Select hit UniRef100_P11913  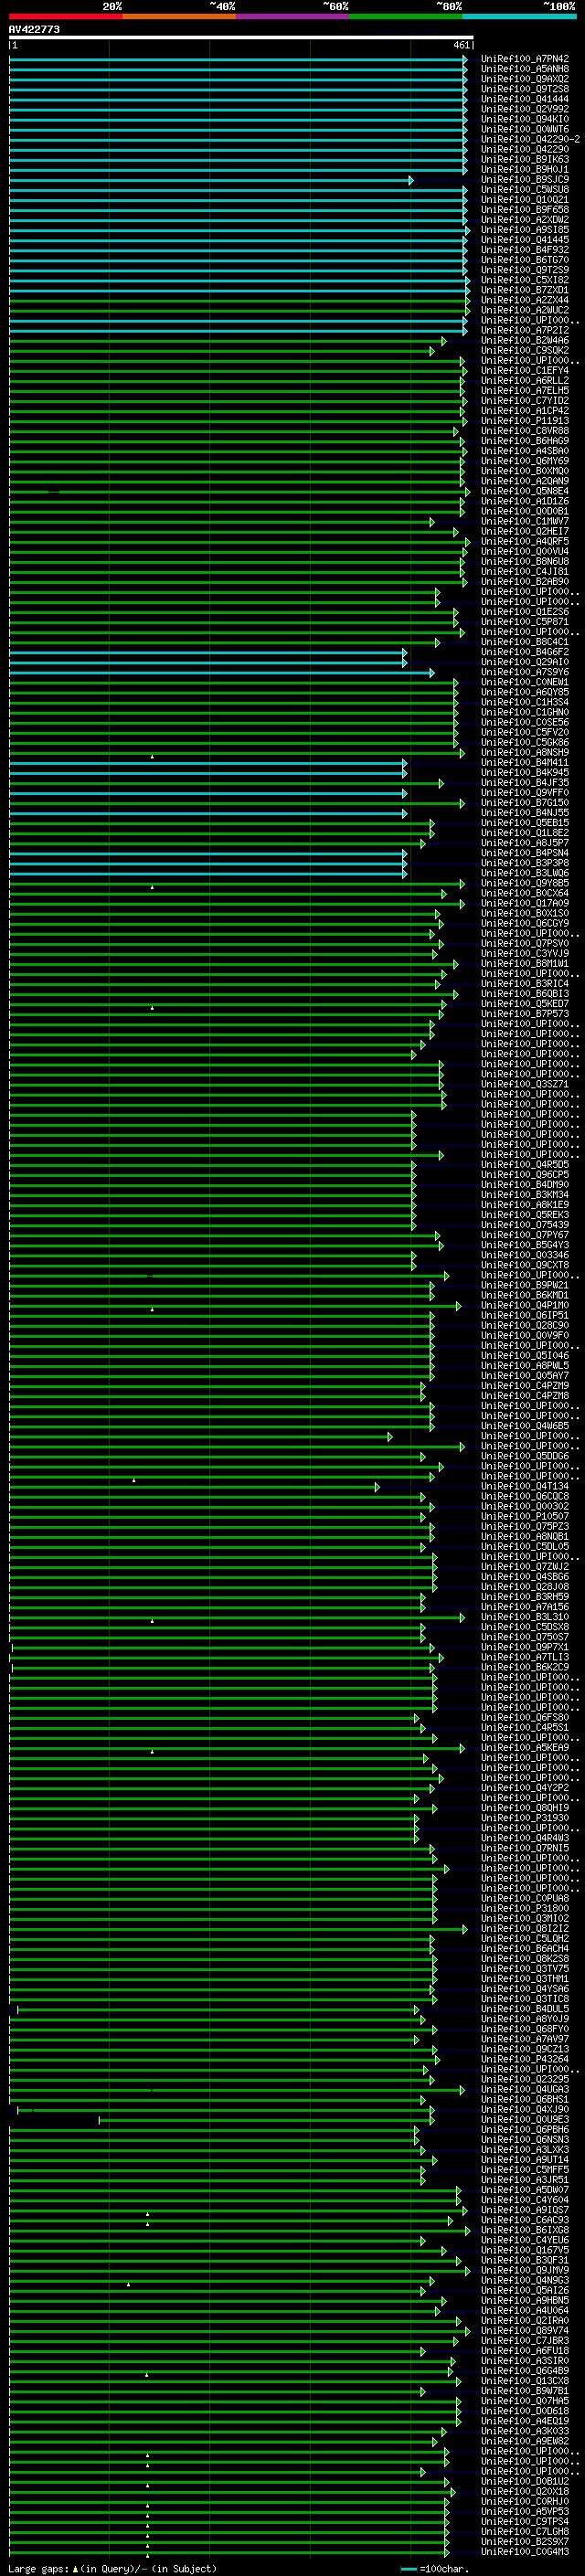(524, 421)
